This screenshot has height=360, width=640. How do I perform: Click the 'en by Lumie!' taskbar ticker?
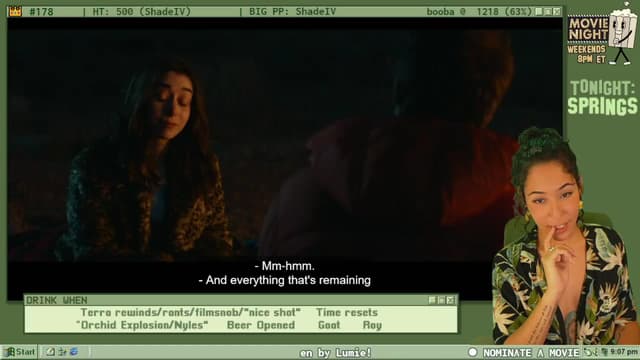335,353
